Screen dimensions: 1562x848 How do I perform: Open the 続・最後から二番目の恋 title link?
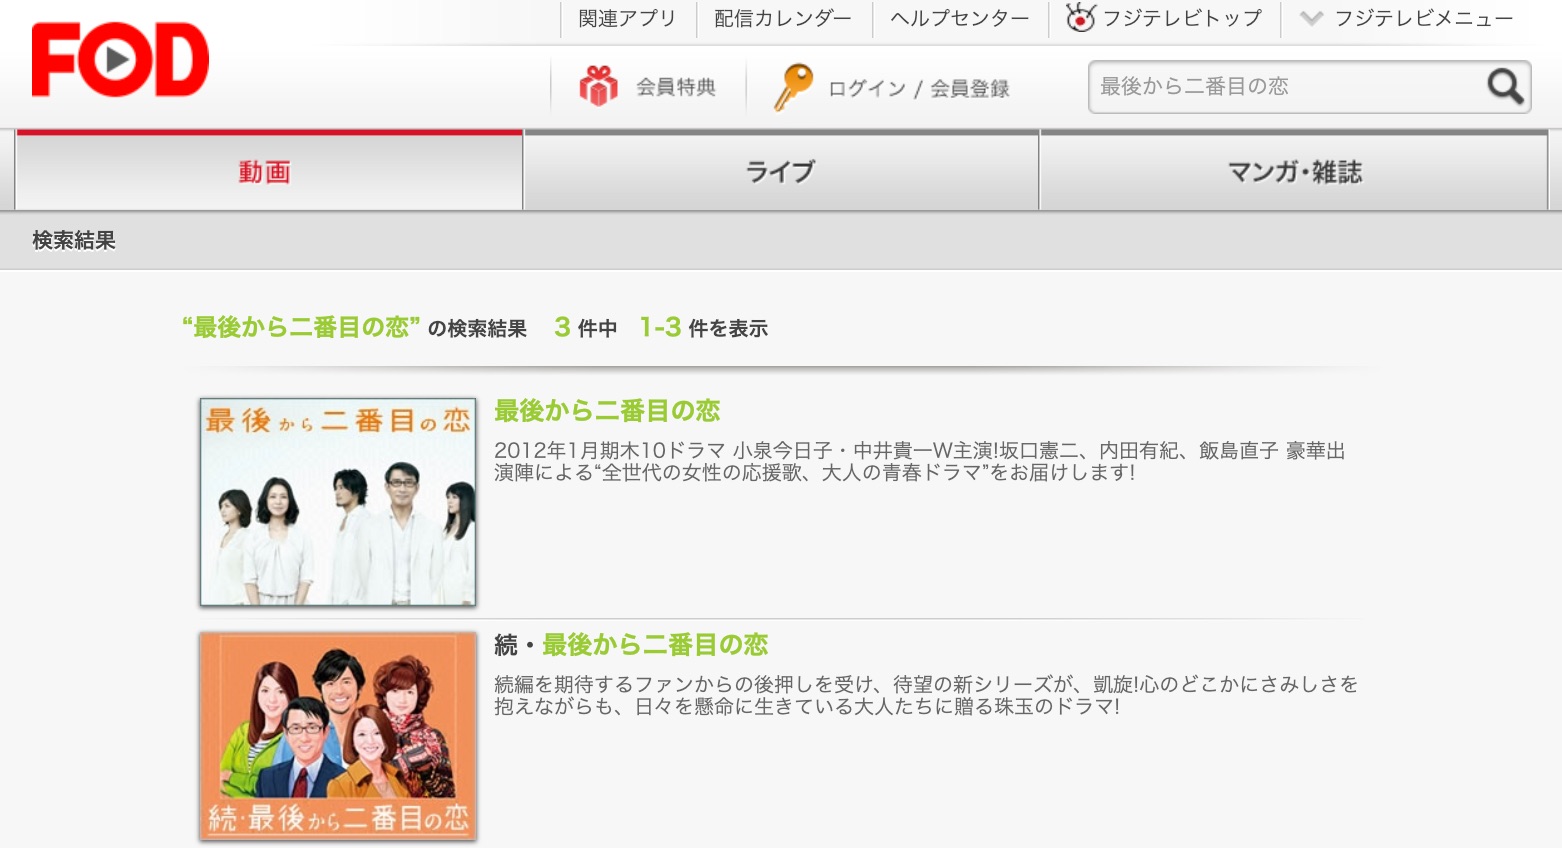coord(631,645)
